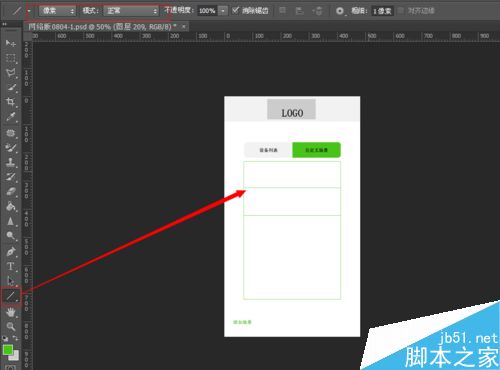Click the path alignment icon in options bar

[299, 11]
